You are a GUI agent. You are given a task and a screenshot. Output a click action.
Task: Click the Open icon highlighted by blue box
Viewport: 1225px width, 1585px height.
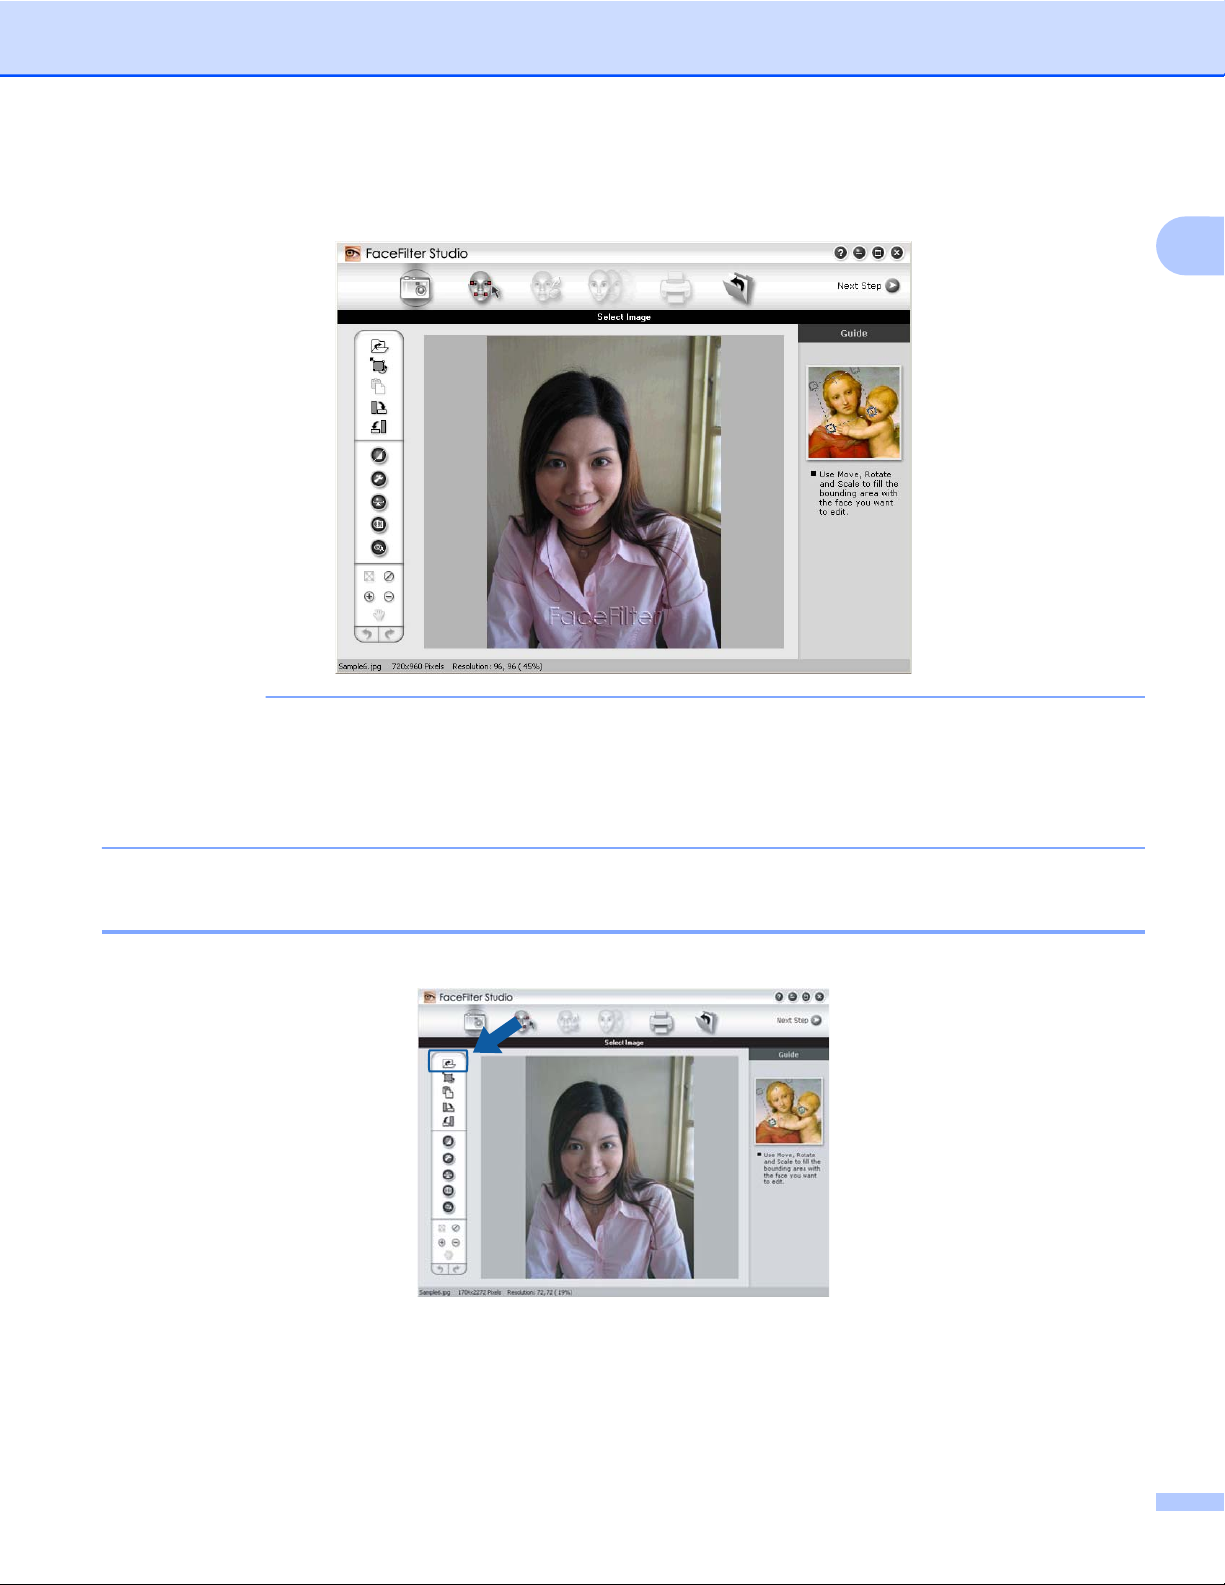click(x=448, y=1062)
